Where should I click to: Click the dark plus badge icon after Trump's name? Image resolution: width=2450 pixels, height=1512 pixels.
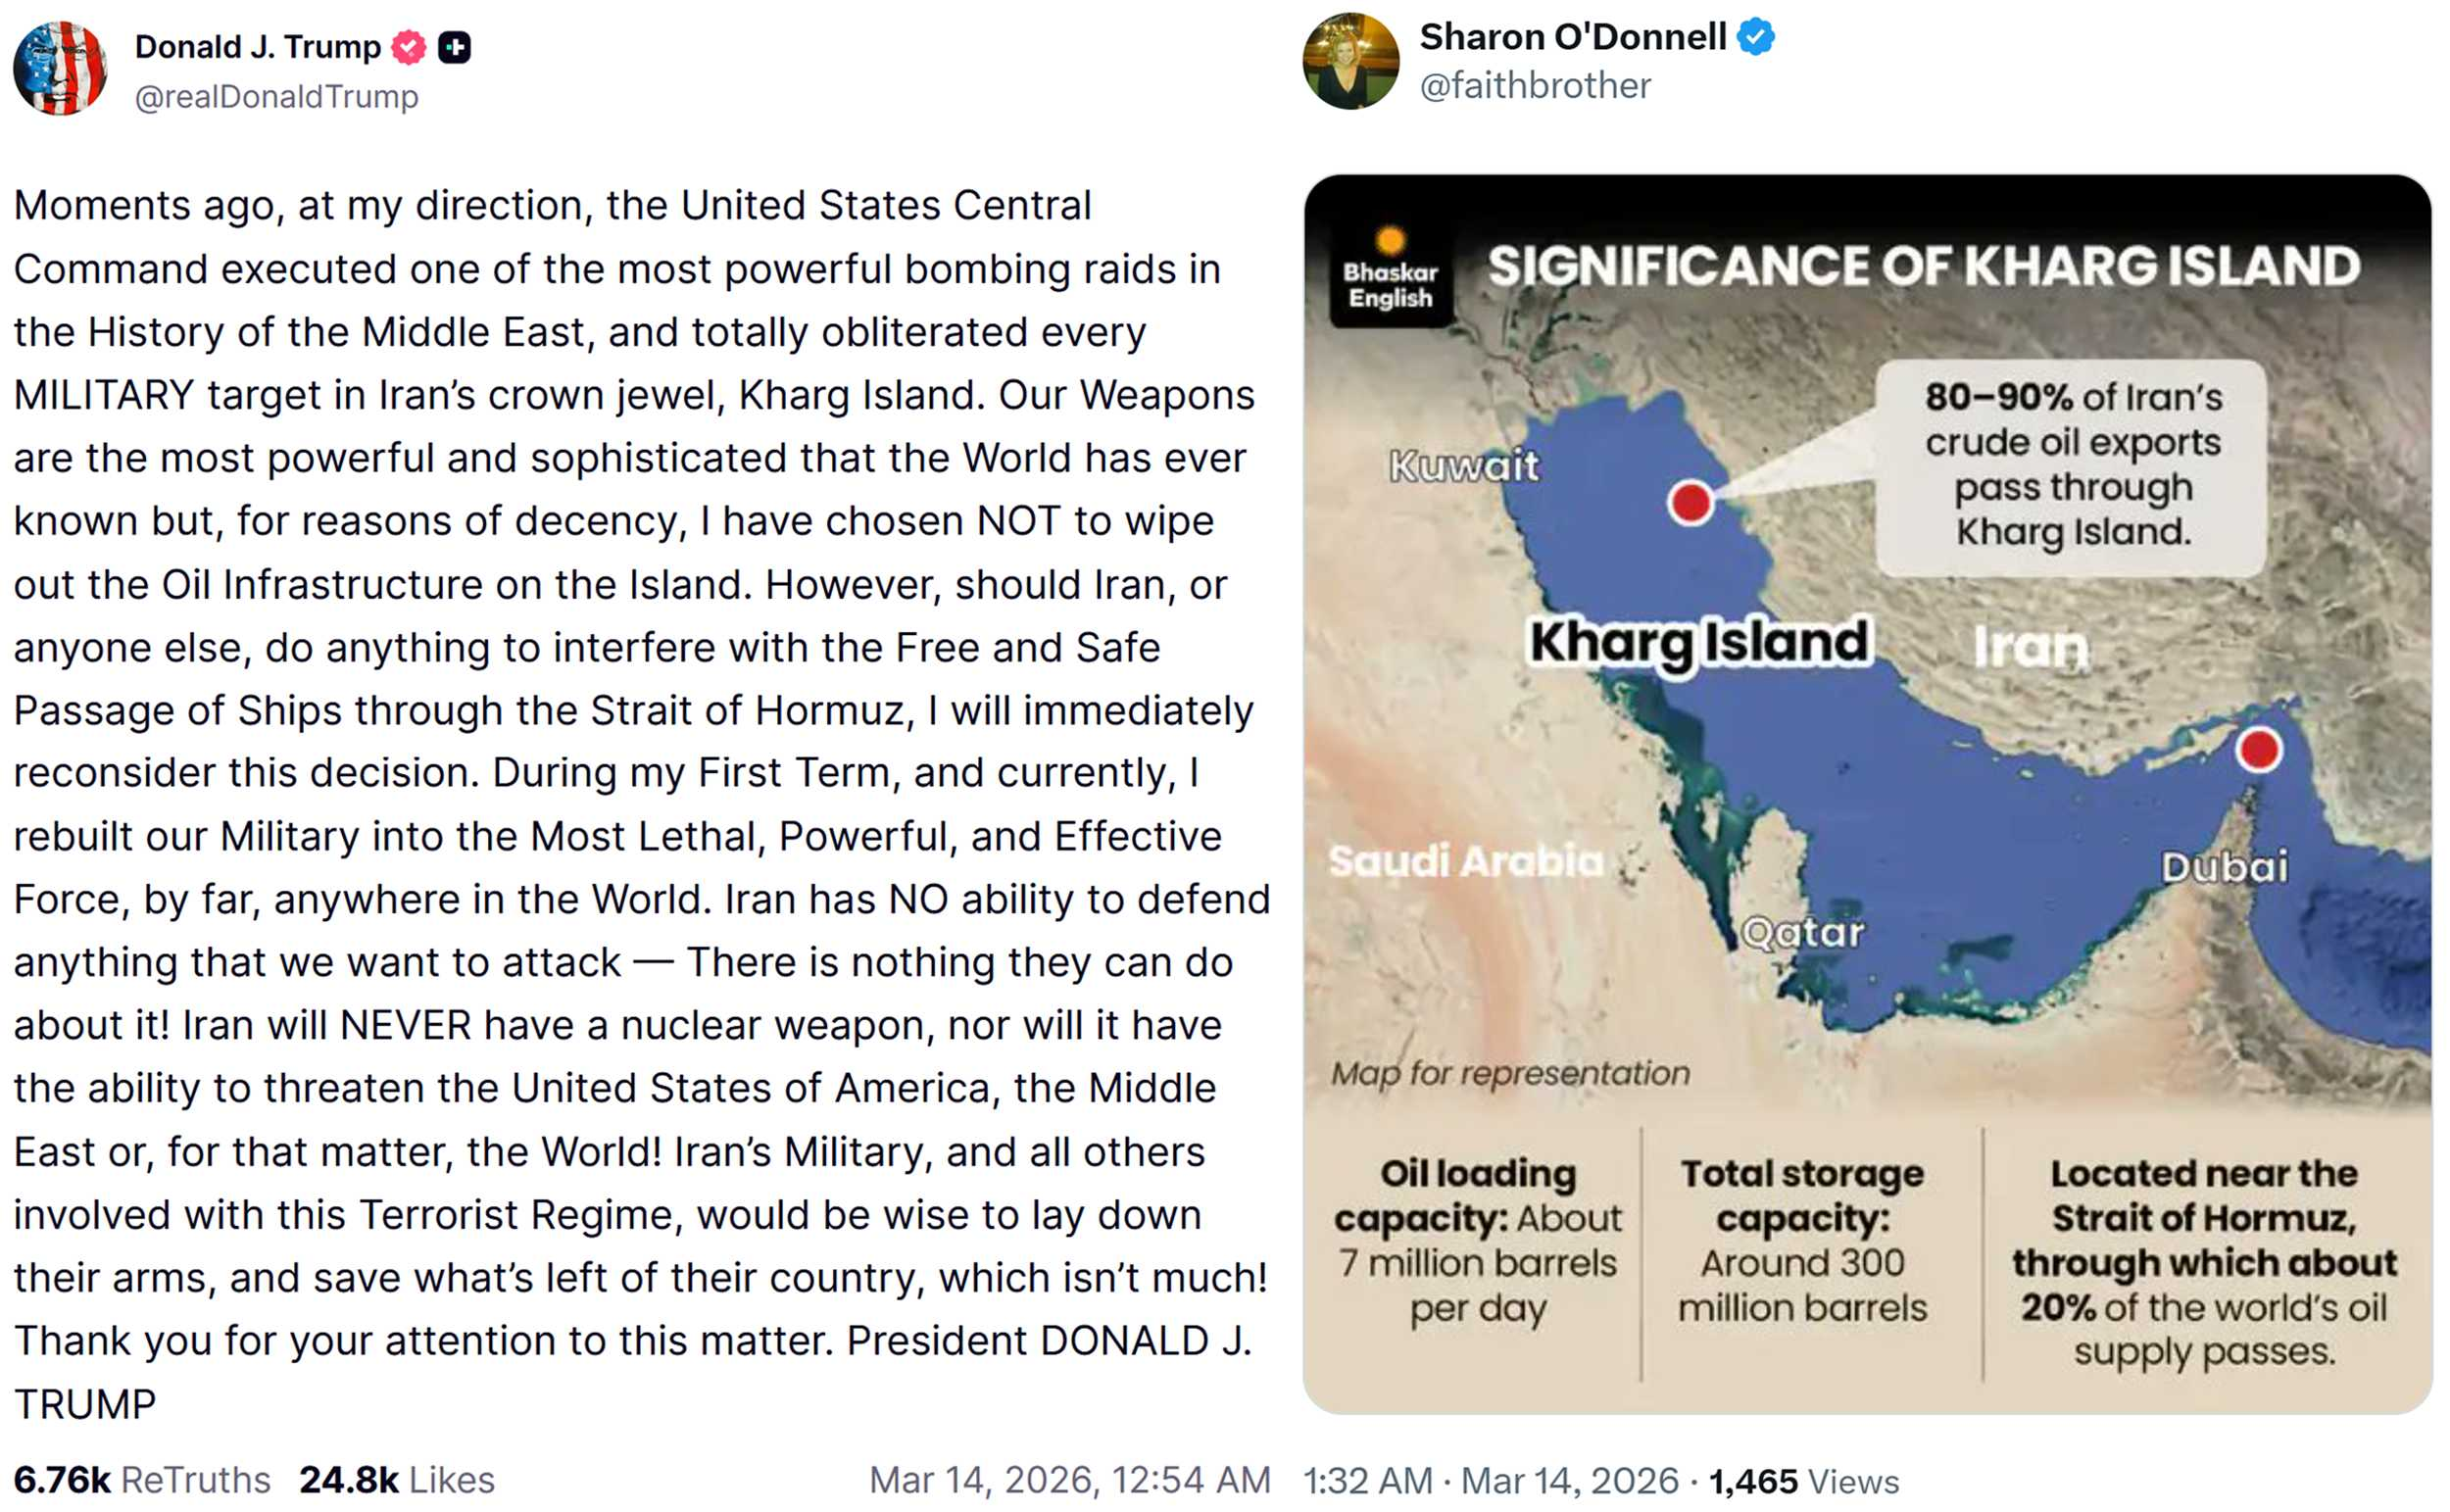pyautogui.click(x=455, y=47)
